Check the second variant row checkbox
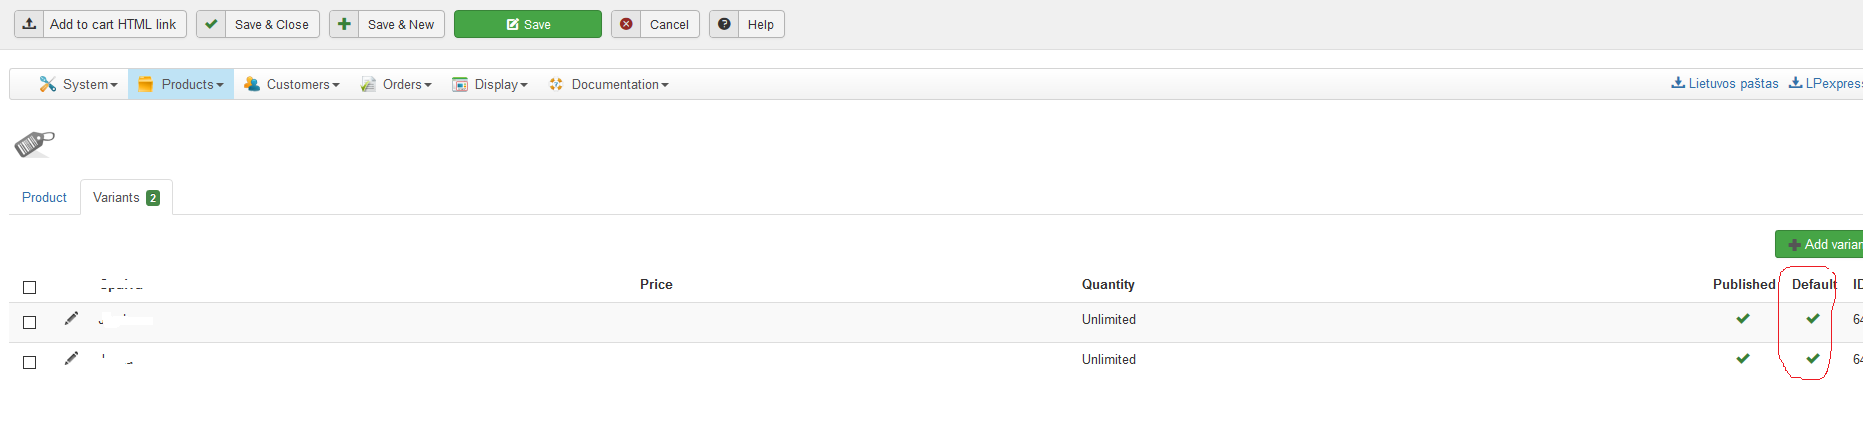1863x435 pixels. [30, 362]
